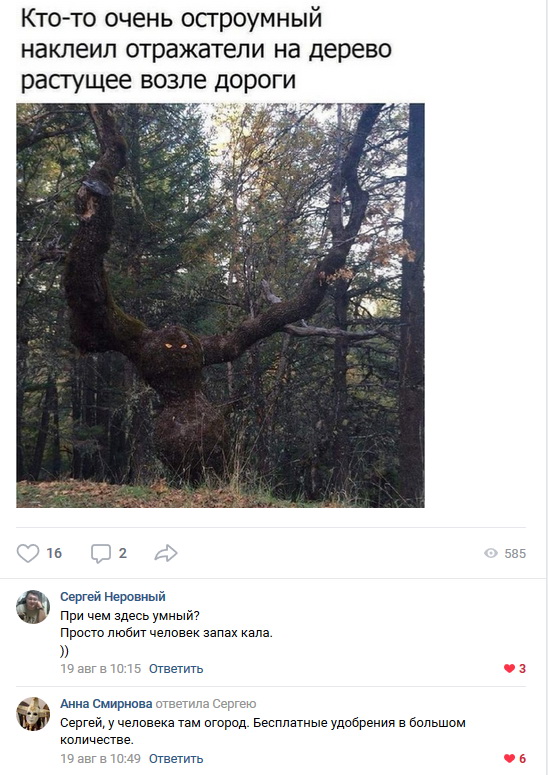Viewport: 548px width, 775px height.
Task: Click the post caption text
Action: [206, 49]
